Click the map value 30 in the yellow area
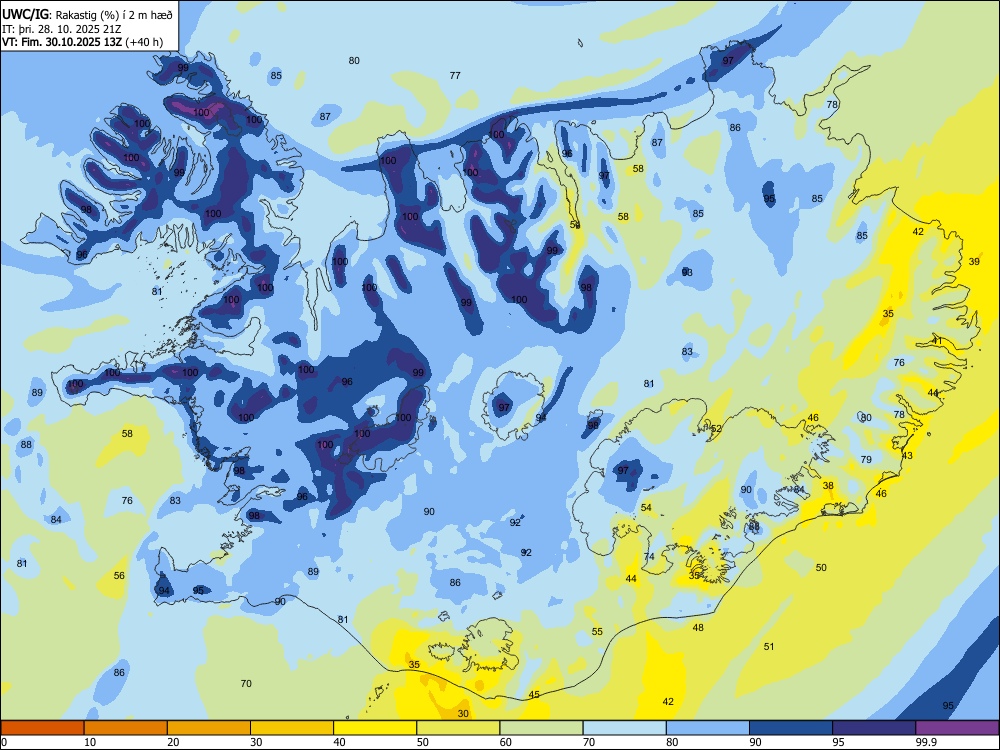The height and width of the screenshot is (750, 1000). [x=463, y=713]
